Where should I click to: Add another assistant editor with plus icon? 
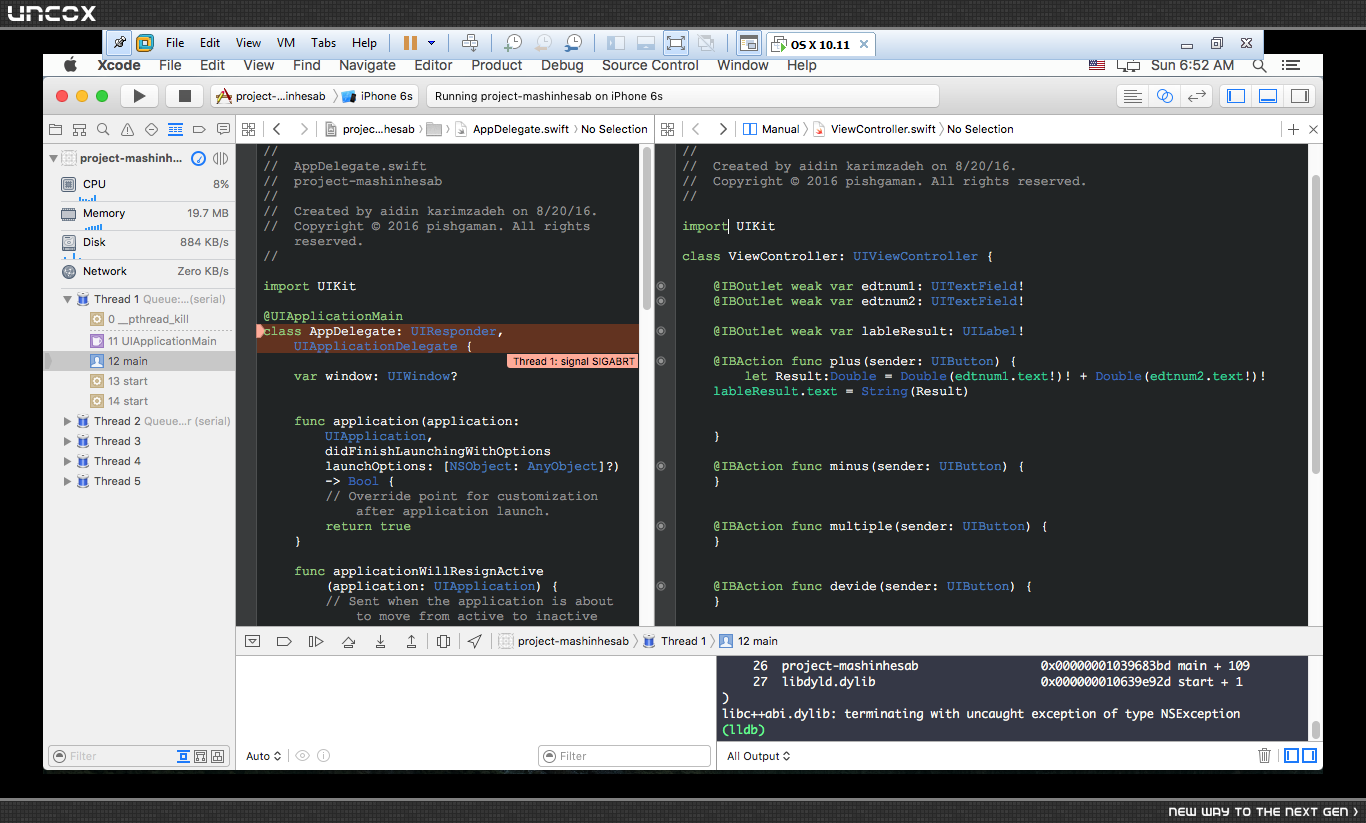tap(1293, 129)
